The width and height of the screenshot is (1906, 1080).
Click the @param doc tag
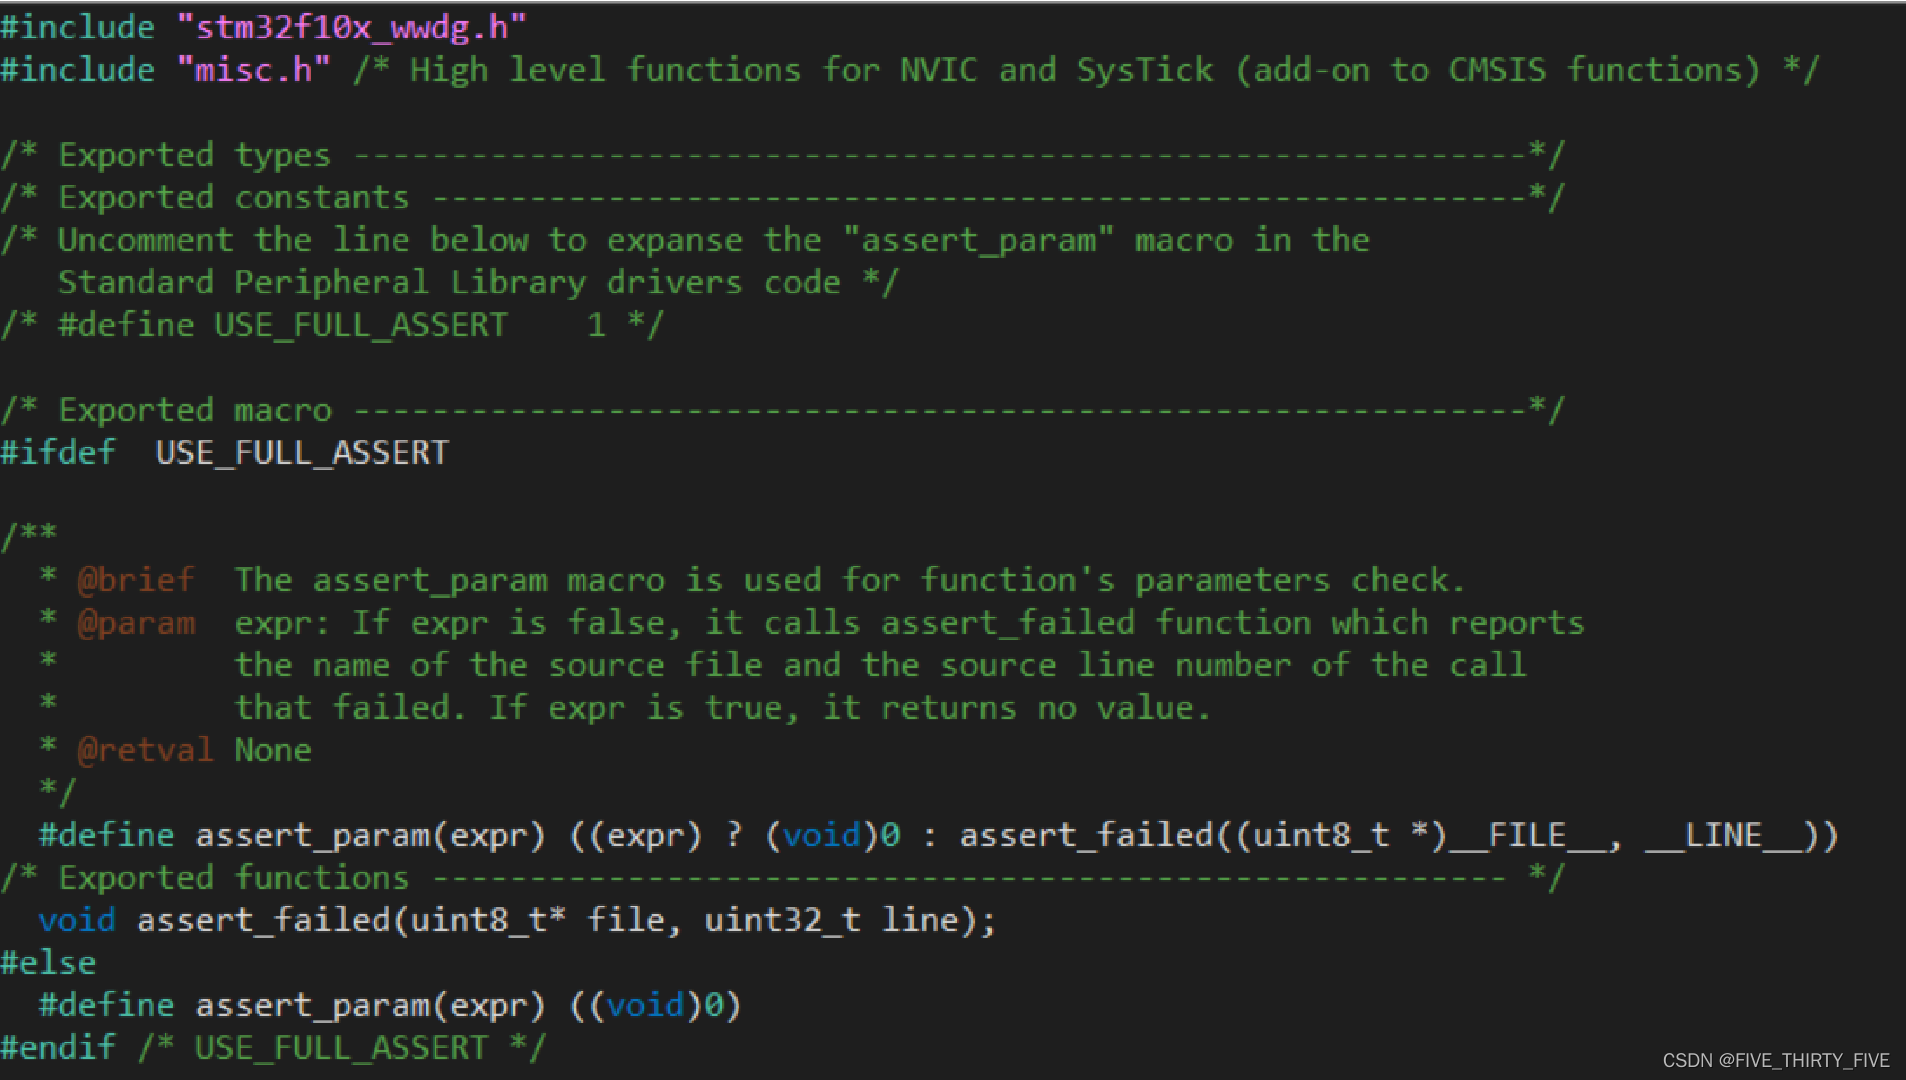click(136, 623)
